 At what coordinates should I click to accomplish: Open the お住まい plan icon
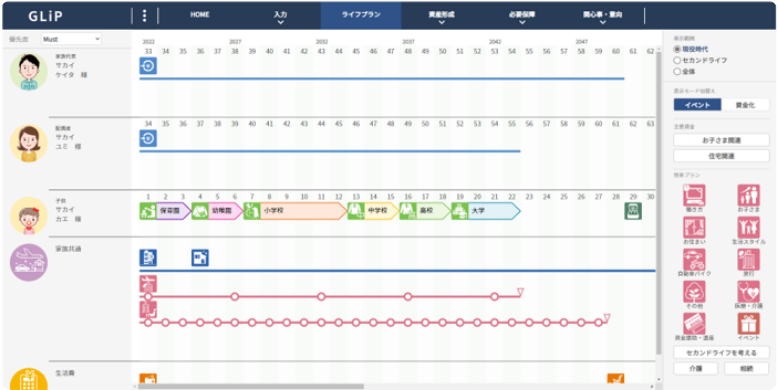tap(694, 227)
